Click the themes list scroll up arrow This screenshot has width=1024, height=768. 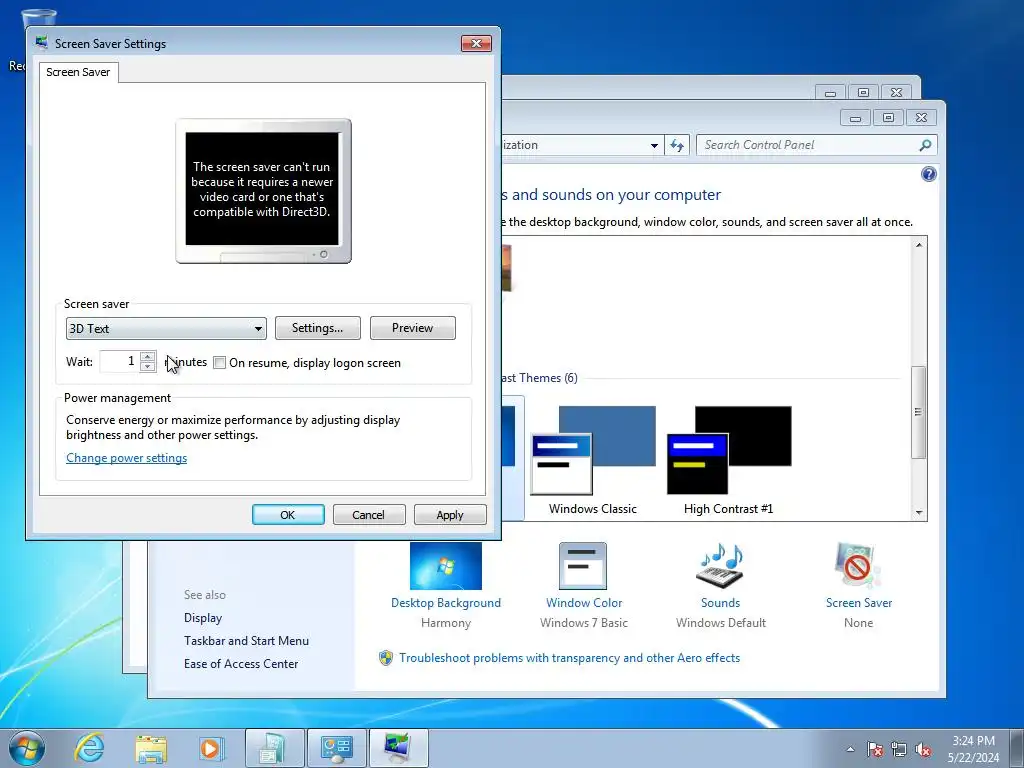coord(919,245)
